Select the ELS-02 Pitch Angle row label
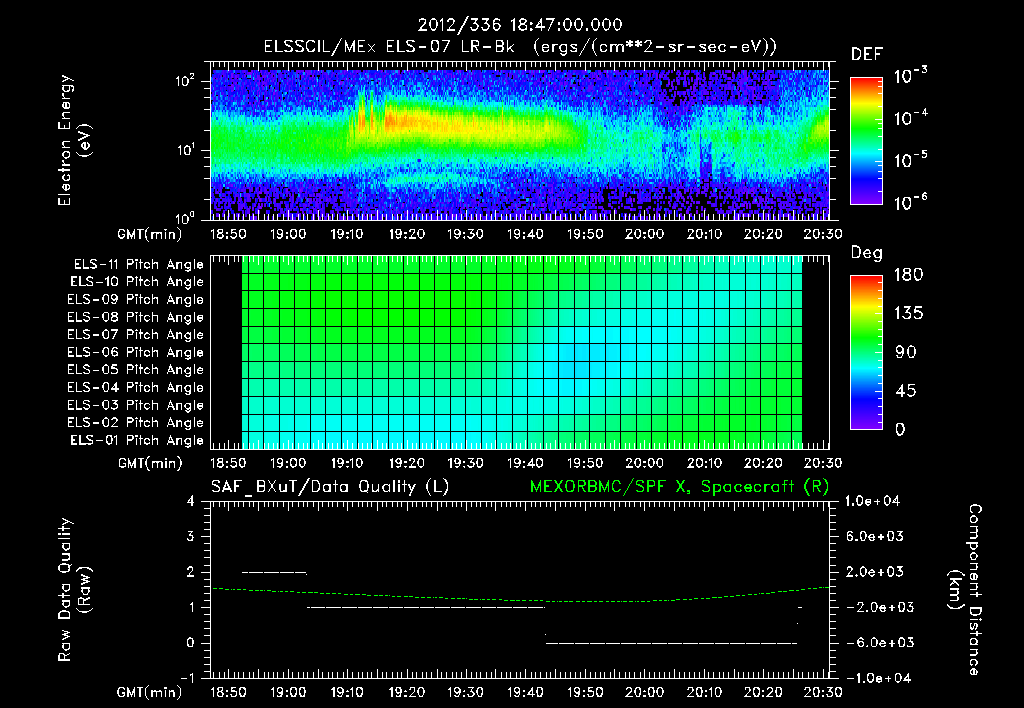 (136, 423)
